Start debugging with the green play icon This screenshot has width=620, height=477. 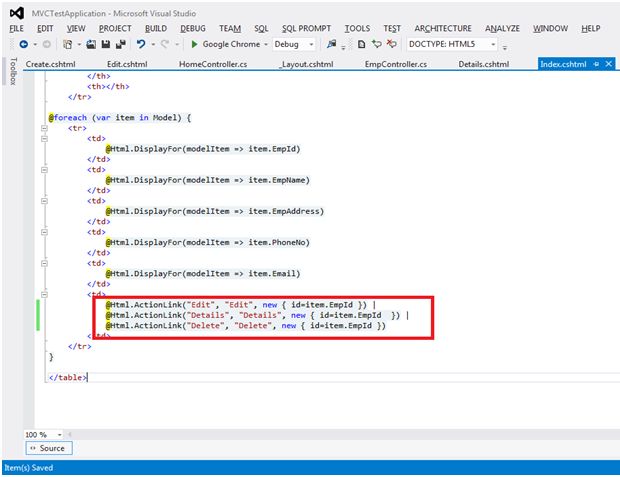tap(194, 44)
